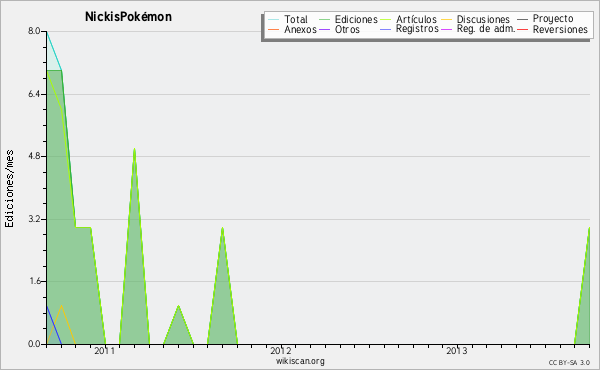Viewport: 600px width, 370px height.
Task: Click the purple Otros line swatch
Action: click(324, 30)
